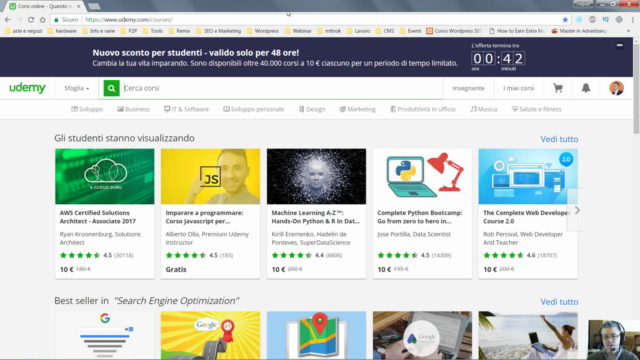Open the Design category
This screenshot has width=640, height=360.
point(312,109)
